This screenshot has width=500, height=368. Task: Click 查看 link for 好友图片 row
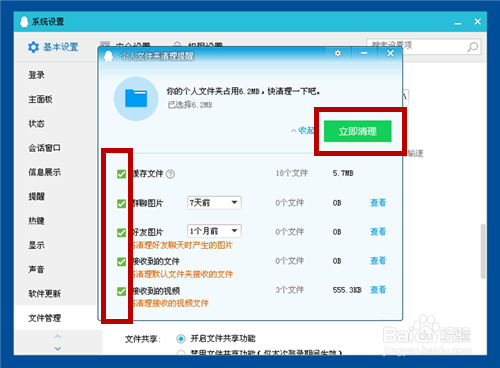click(378, 232)
